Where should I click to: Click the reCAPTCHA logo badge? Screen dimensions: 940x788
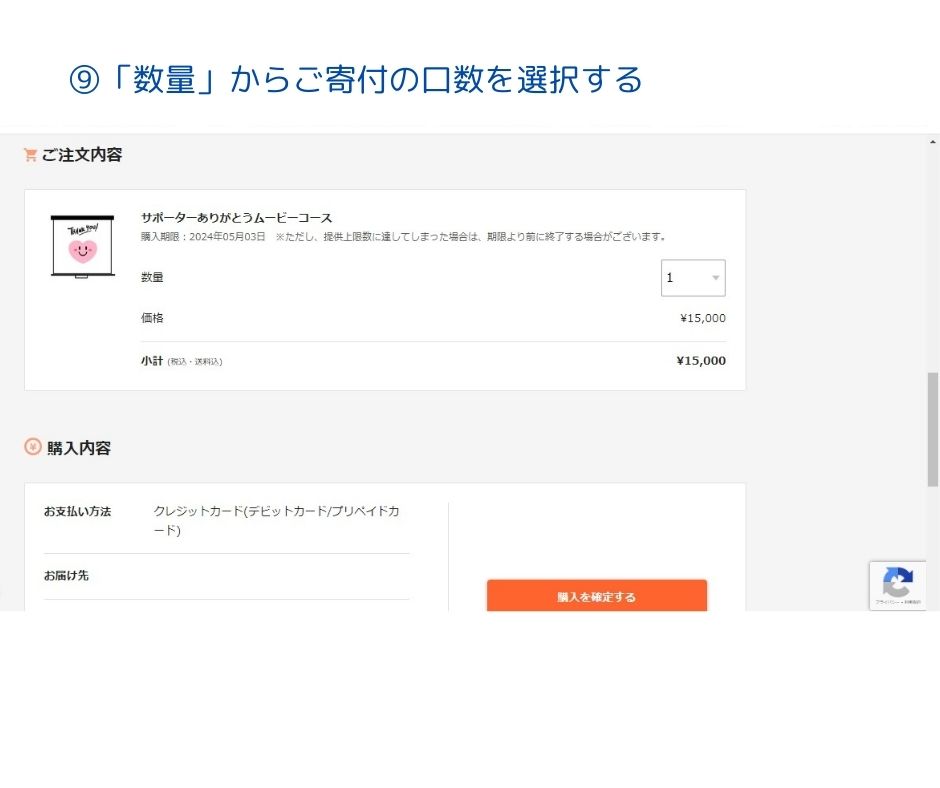point(897,582)
